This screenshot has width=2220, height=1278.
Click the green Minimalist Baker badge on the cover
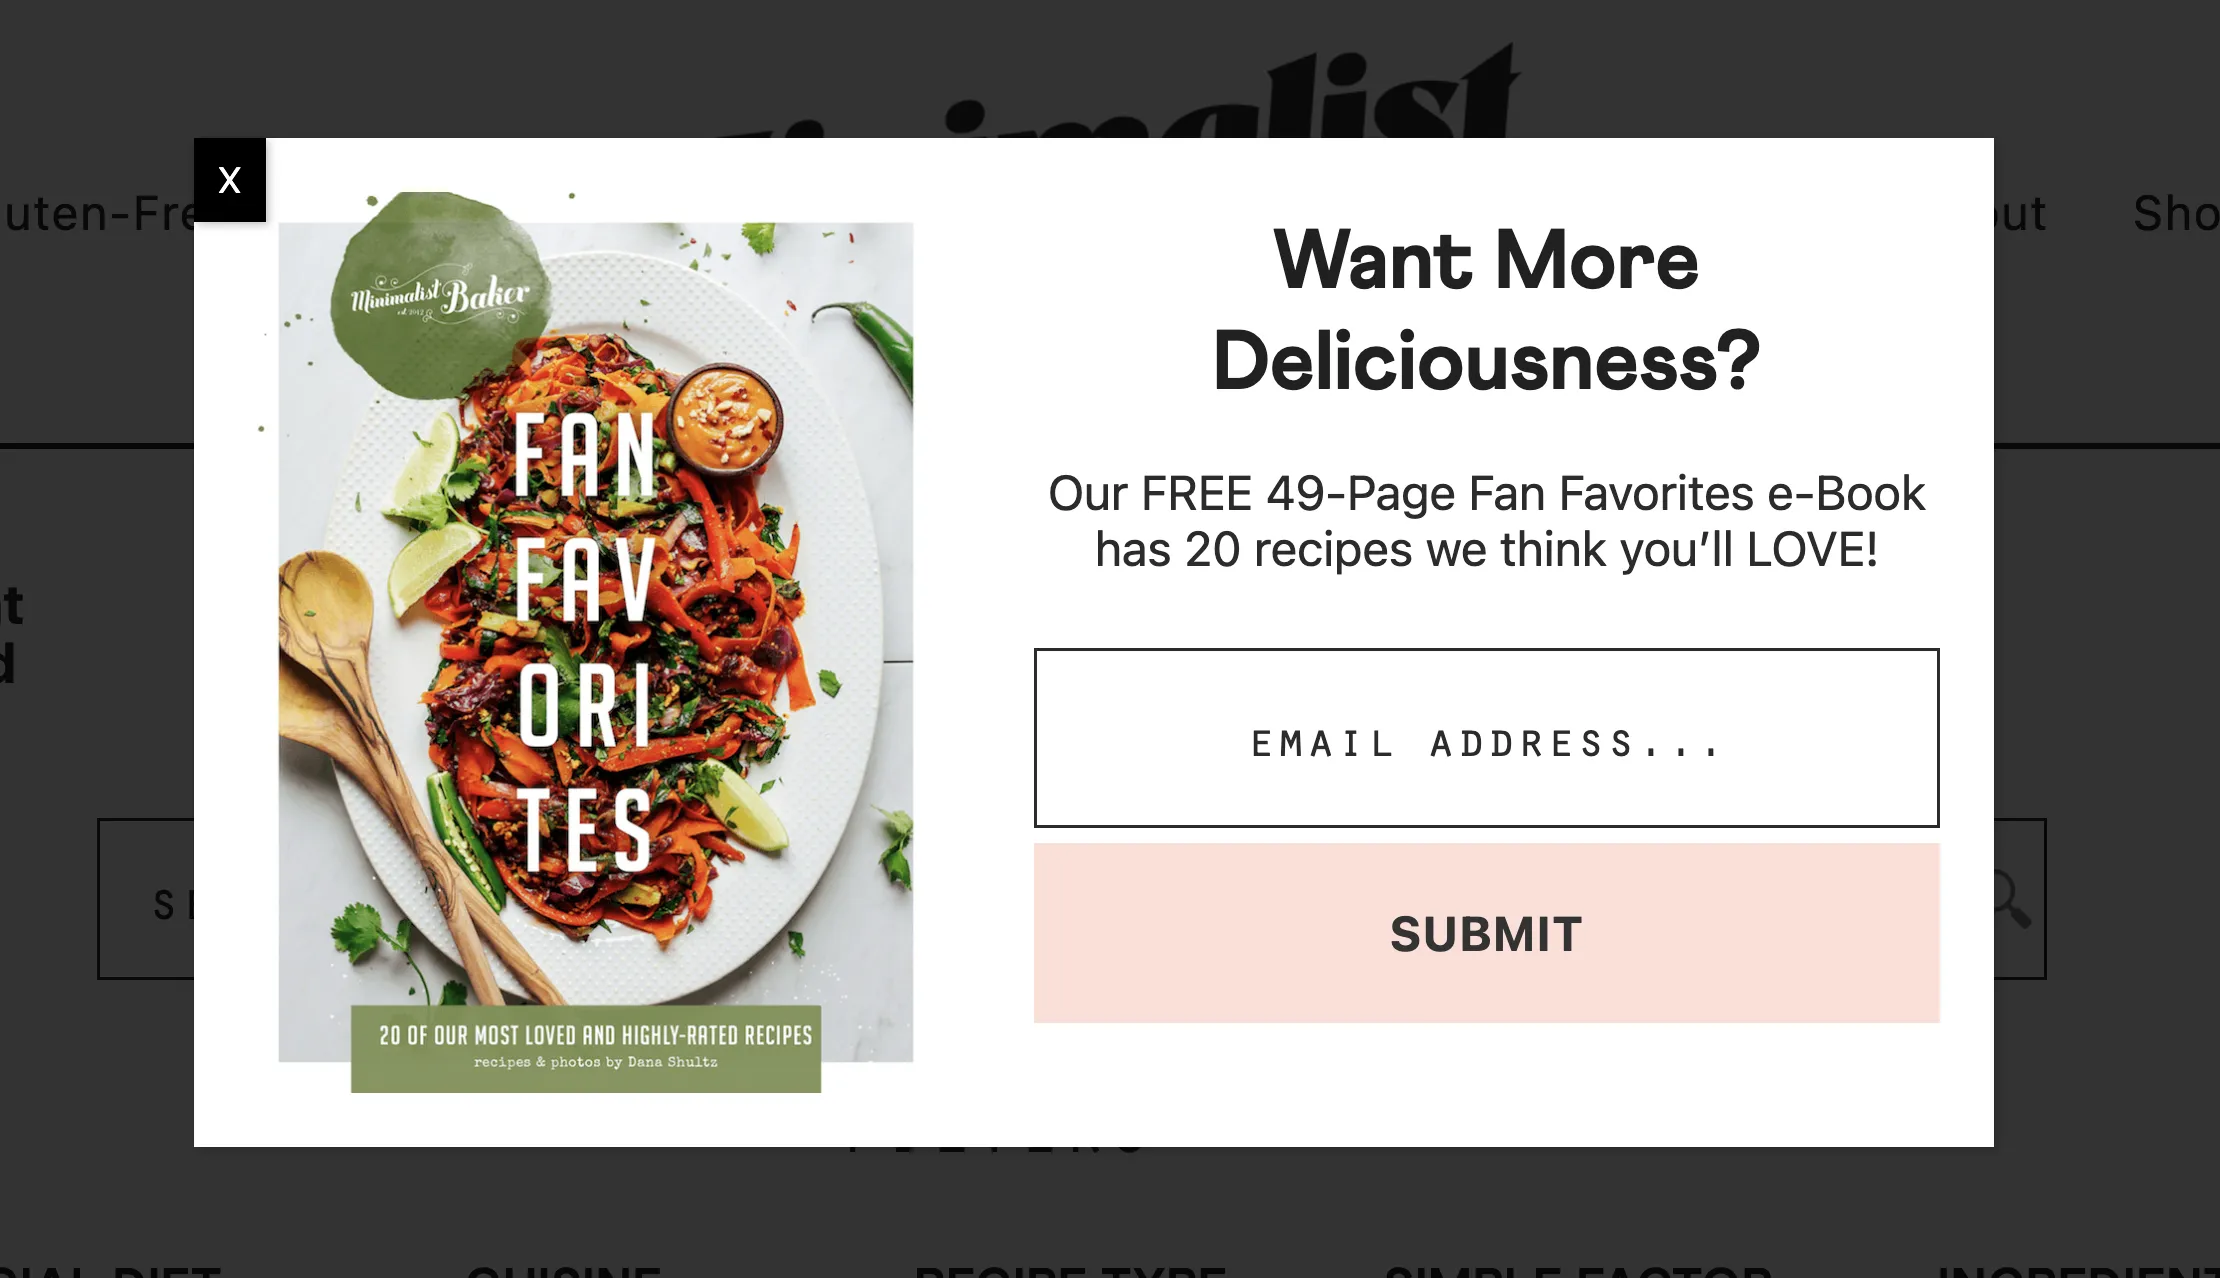coord(440,295)
